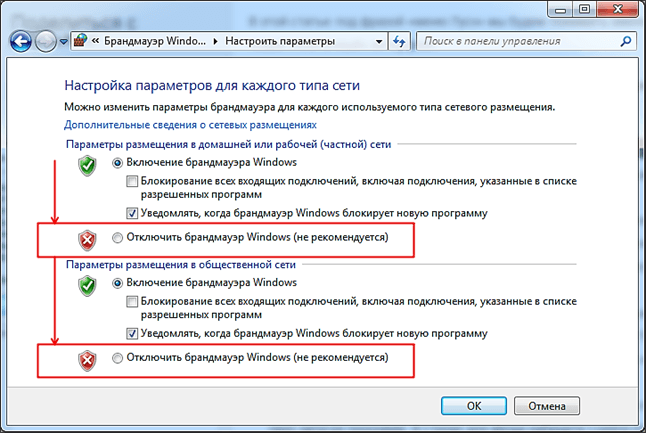The image size is (646, 433).
Task: Select 'Включение брандмауэра Windows' for public network
Action: (x=119, y=283)
